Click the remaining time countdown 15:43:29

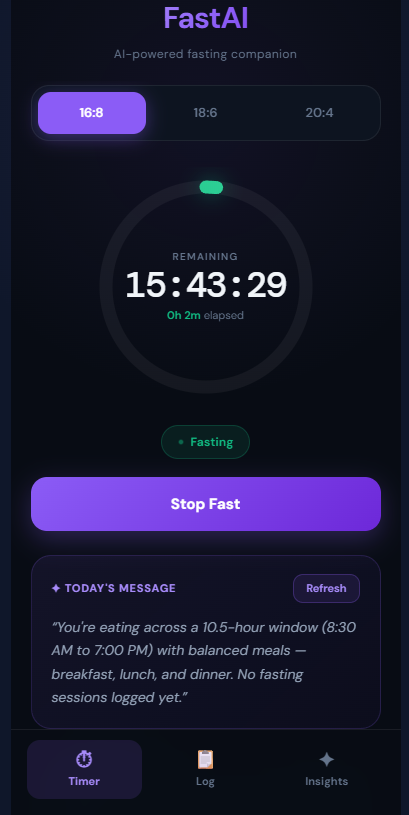[x=206, y=285]
